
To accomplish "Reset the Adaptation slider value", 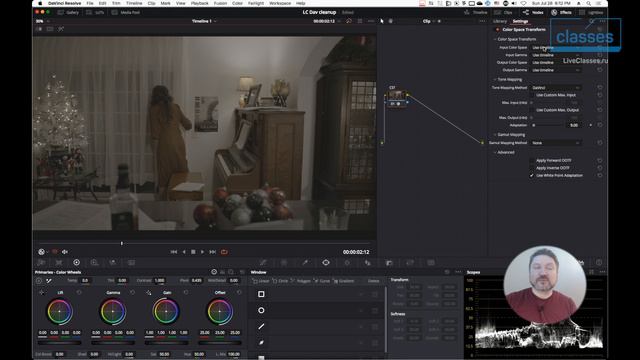I will coord(600,125).
